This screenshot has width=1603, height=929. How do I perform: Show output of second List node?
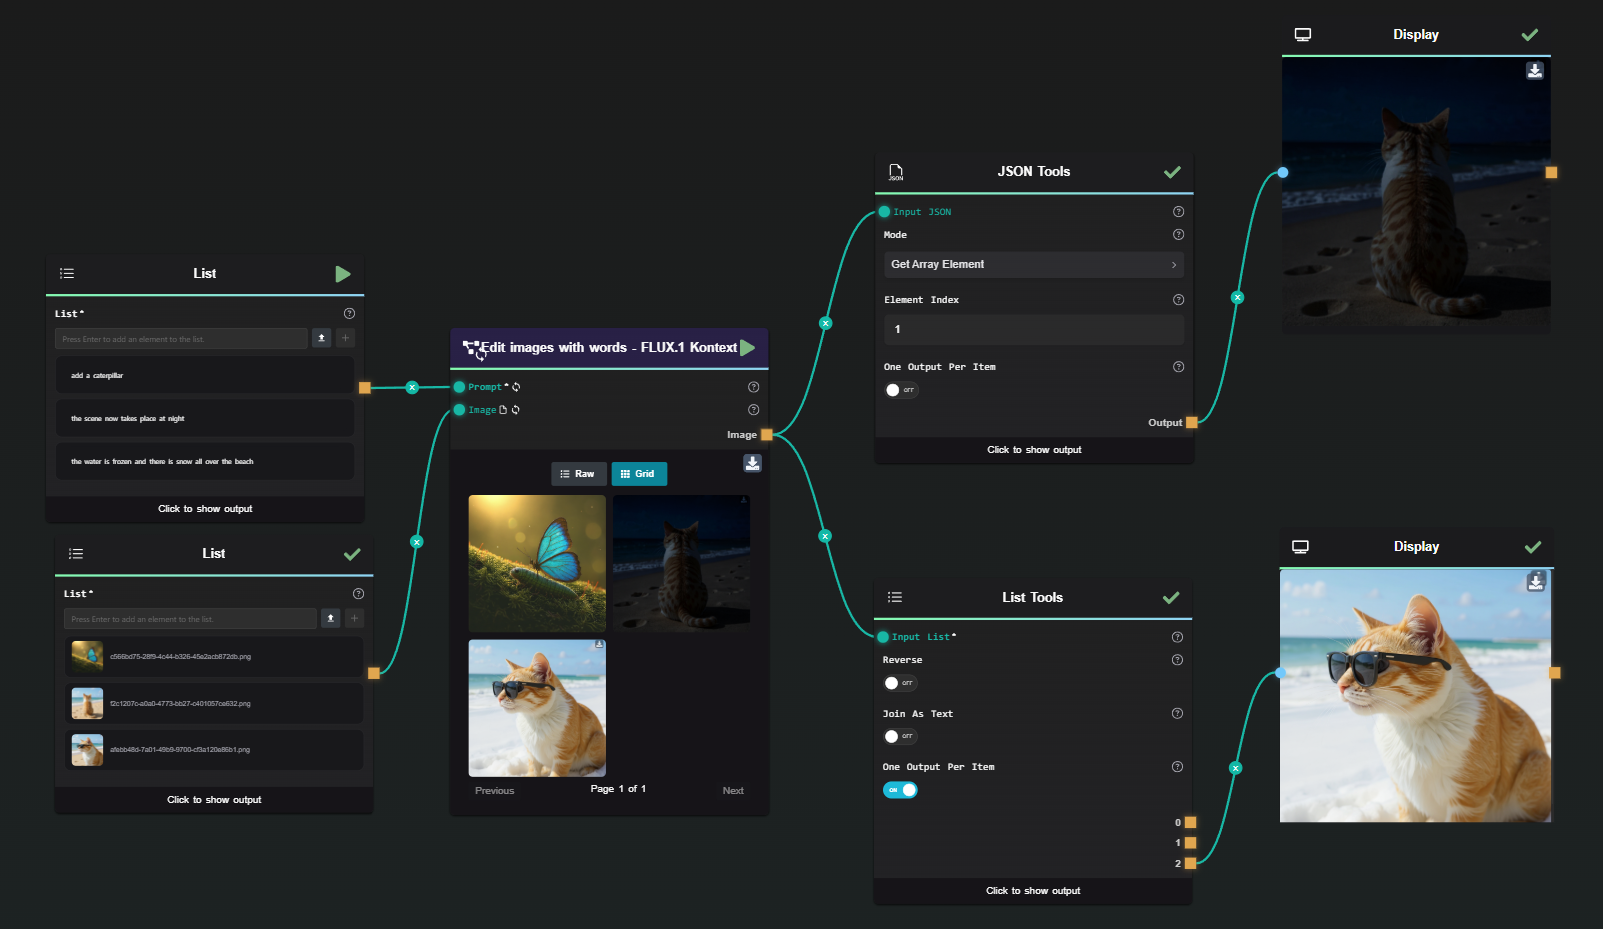click(214, 800)
